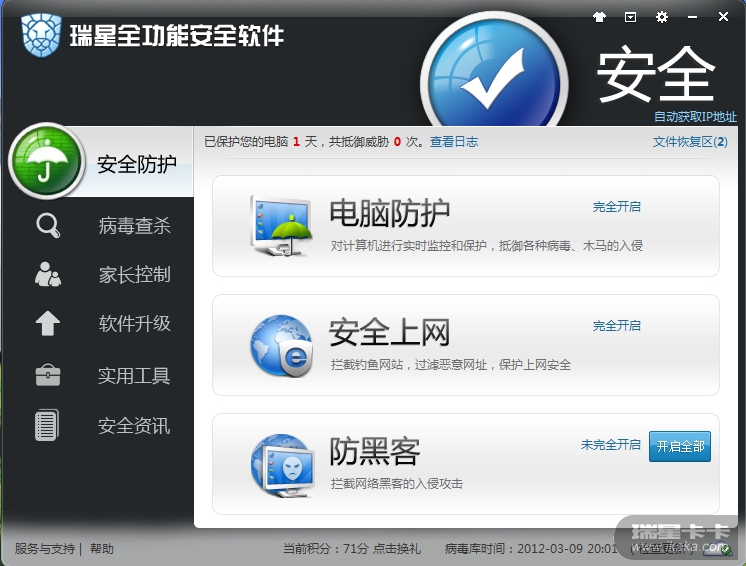Screen dimensions: 746x566
Task: Click the magnifier icon for 病毒查杀
Action: pyautogui.click(x=48, y=225)
